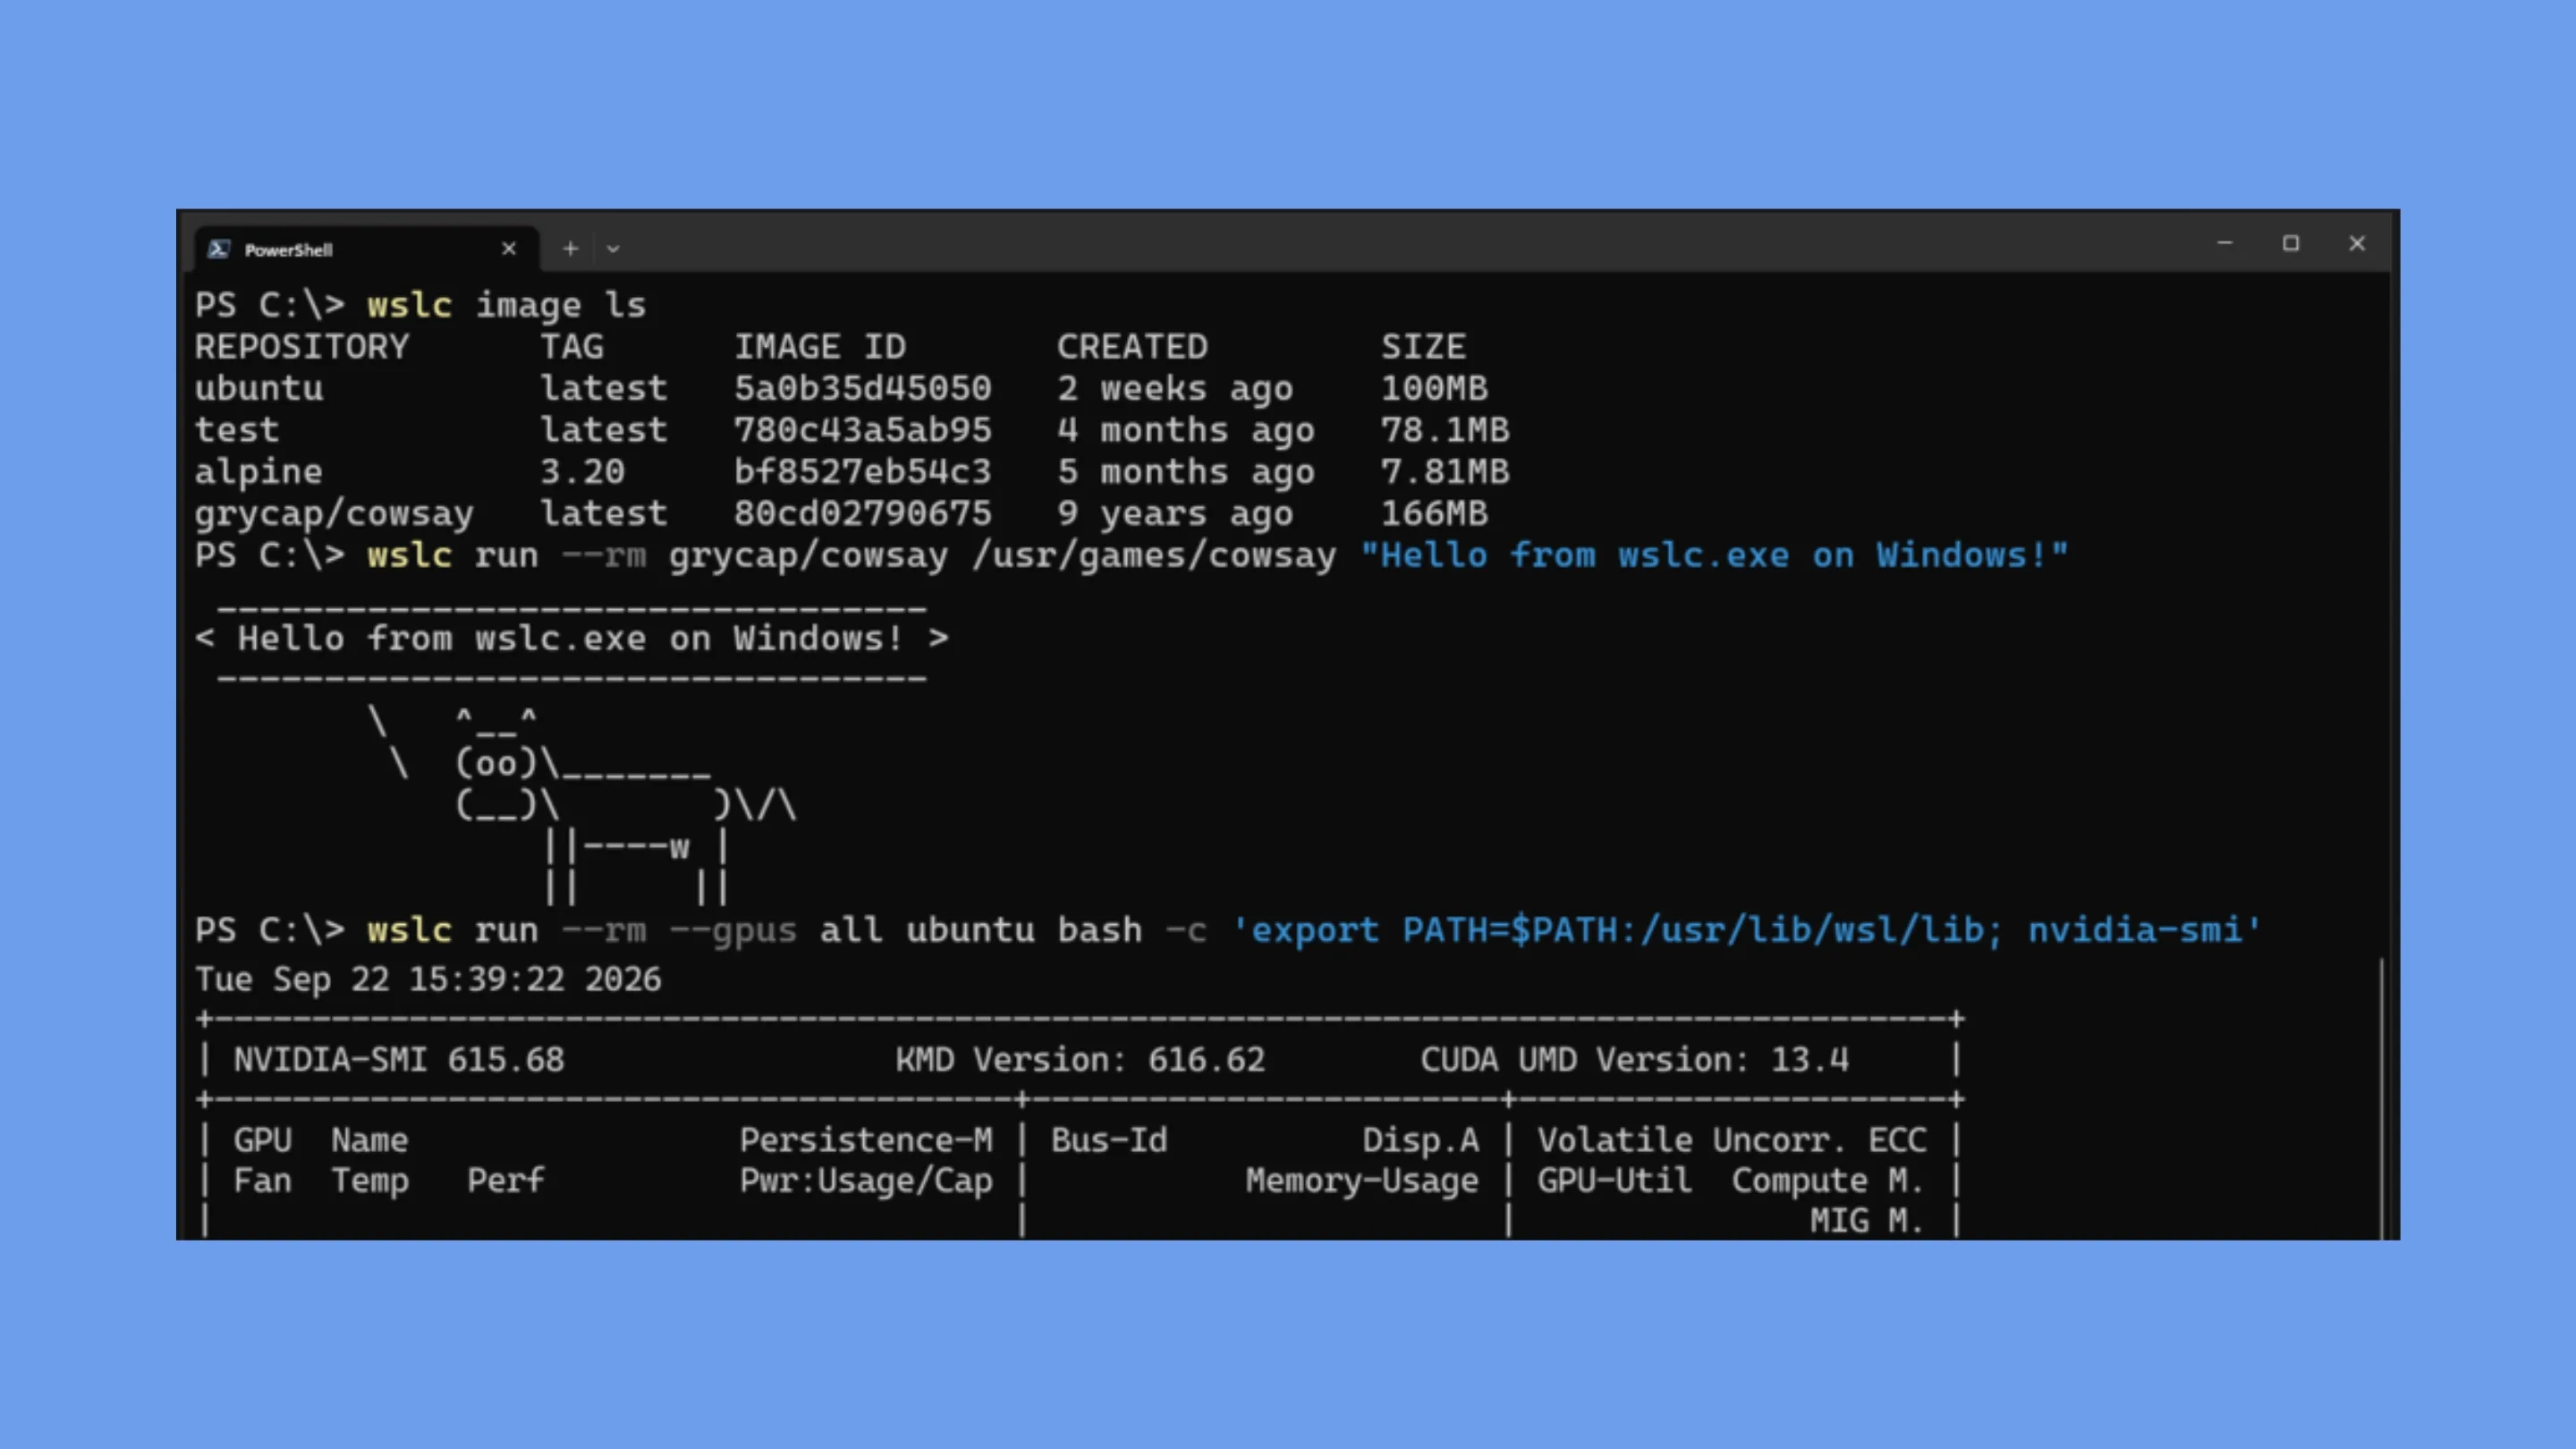Screen dimensions: 2576x1449
Task: Click '/usr/games/cowsay' in the command
Action: 1154,555
